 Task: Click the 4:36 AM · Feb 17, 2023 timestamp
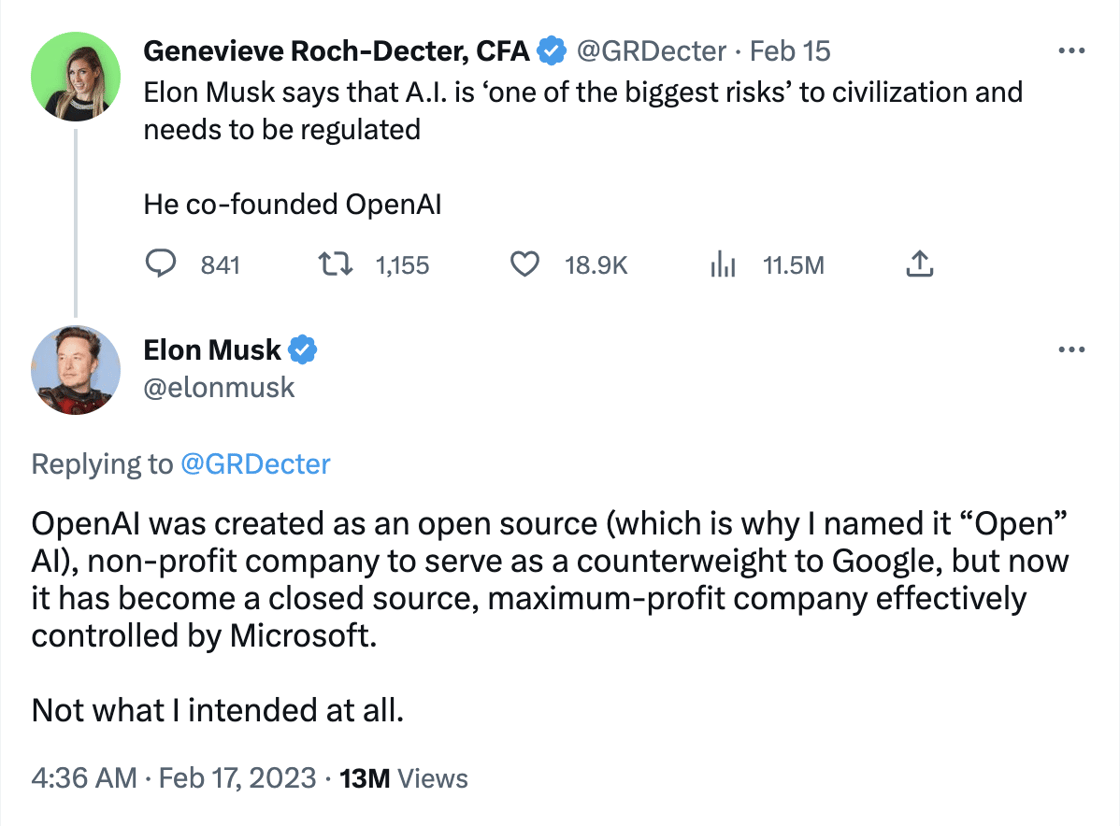point(174,777)
